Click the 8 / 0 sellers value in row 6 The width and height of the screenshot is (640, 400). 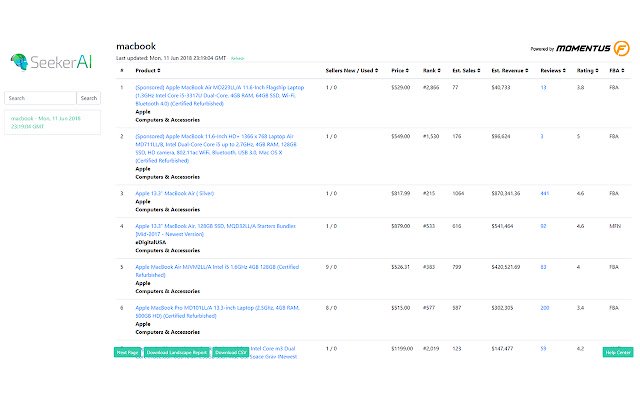tap(331, 308)
